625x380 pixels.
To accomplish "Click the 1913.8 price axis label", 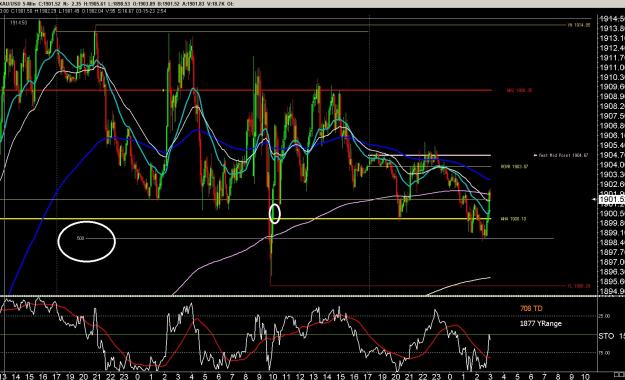I will tap(612, 28).
